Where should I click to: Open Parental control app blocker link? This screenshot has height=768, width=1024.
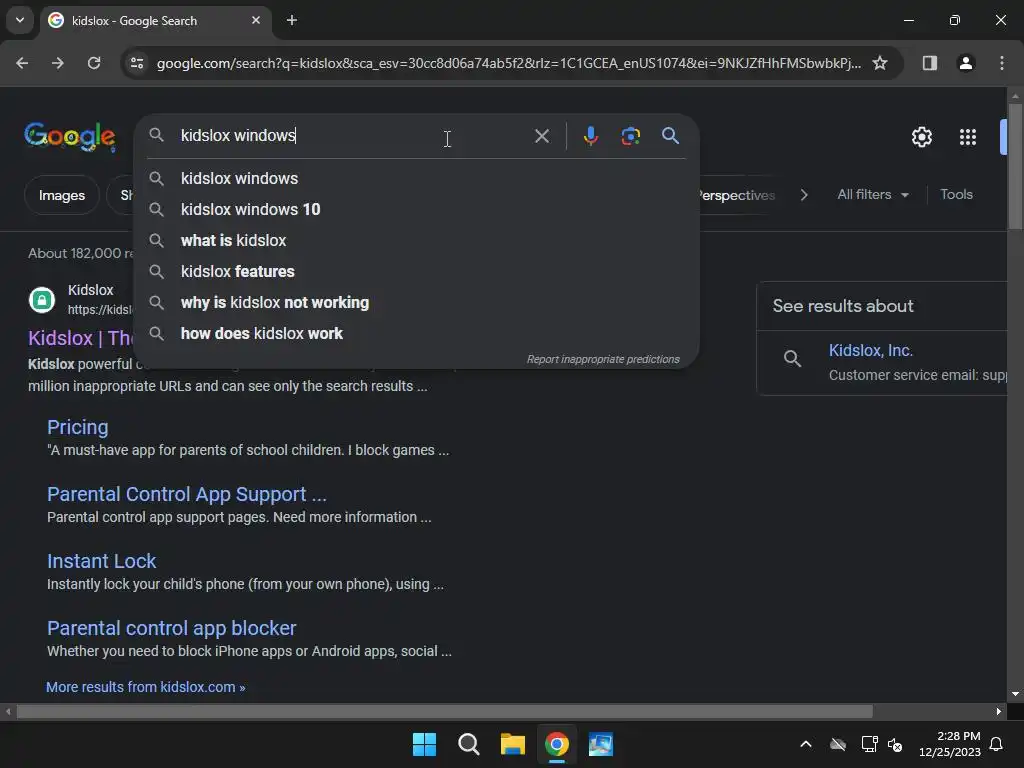(172, 628)
